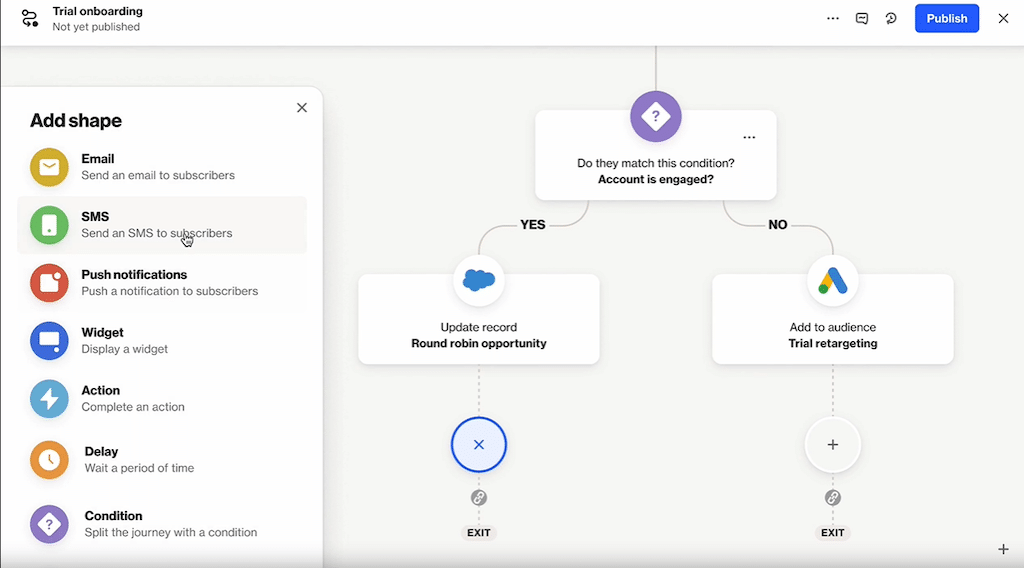The width and height of the screenshot is (1024, 568).
Task: Click the link icon above left EXIT
Action: click(479, 497)
